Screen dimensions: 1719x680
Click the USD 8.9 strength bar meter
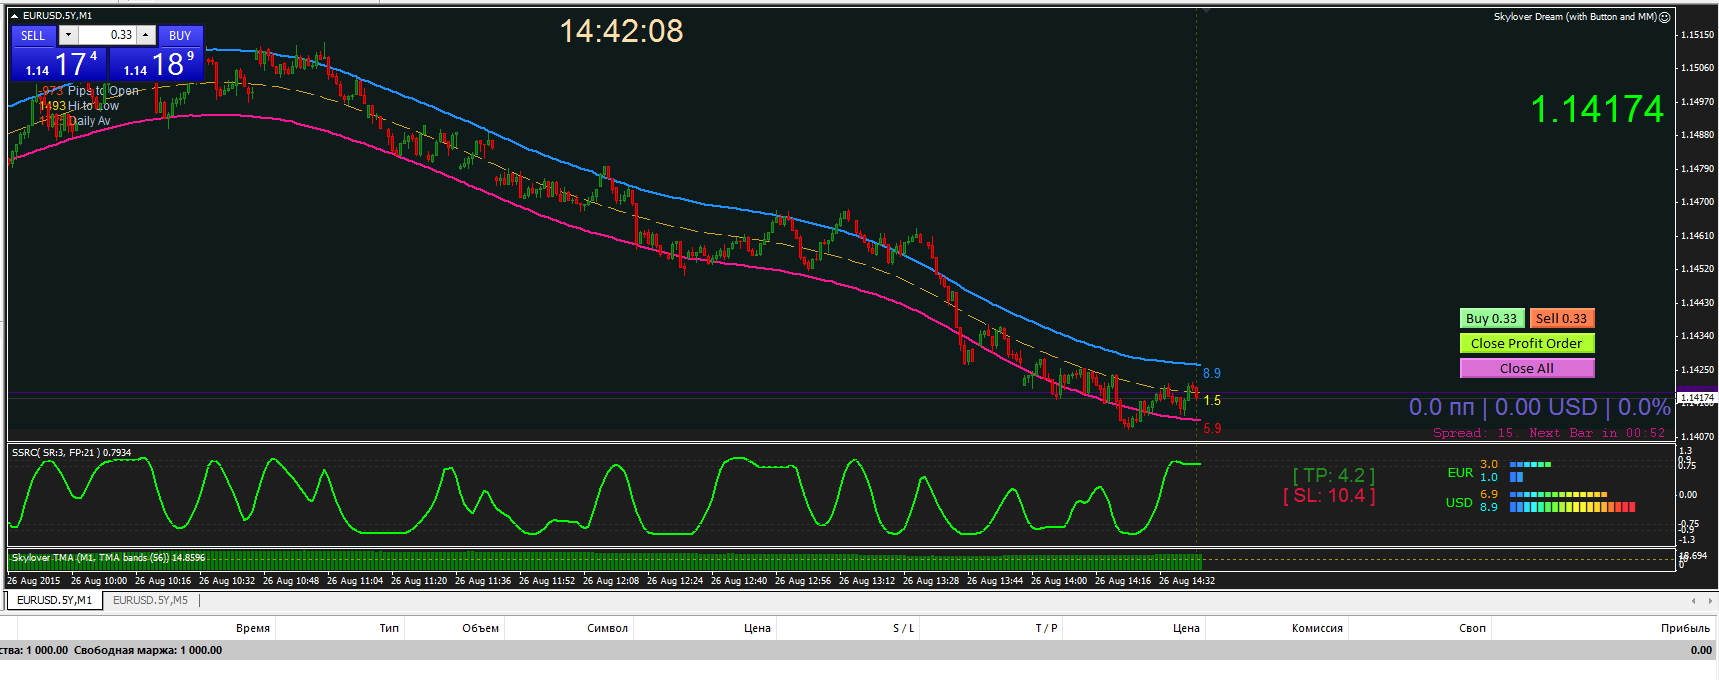[x=1572, y=507]
